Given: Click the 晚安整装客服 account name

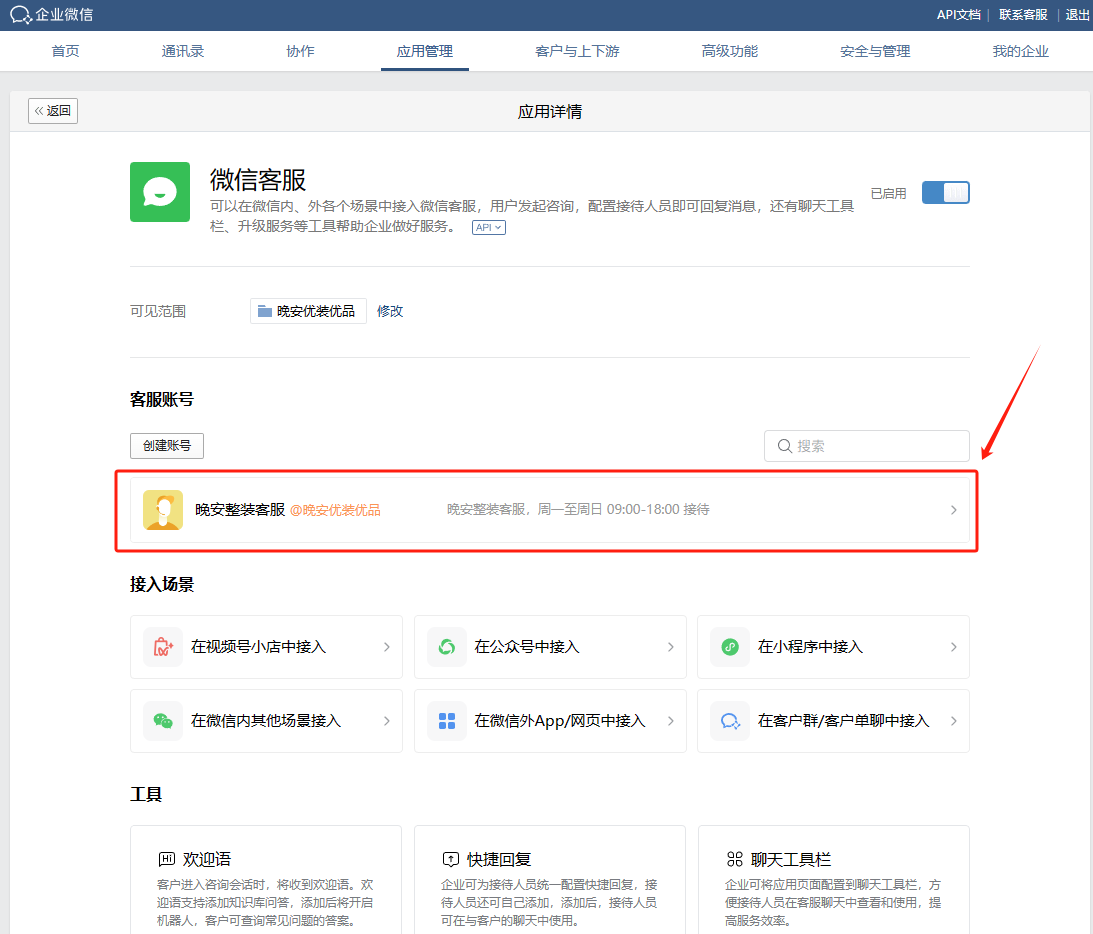Looking at the screenshot, I should click(x=240, y=510).
